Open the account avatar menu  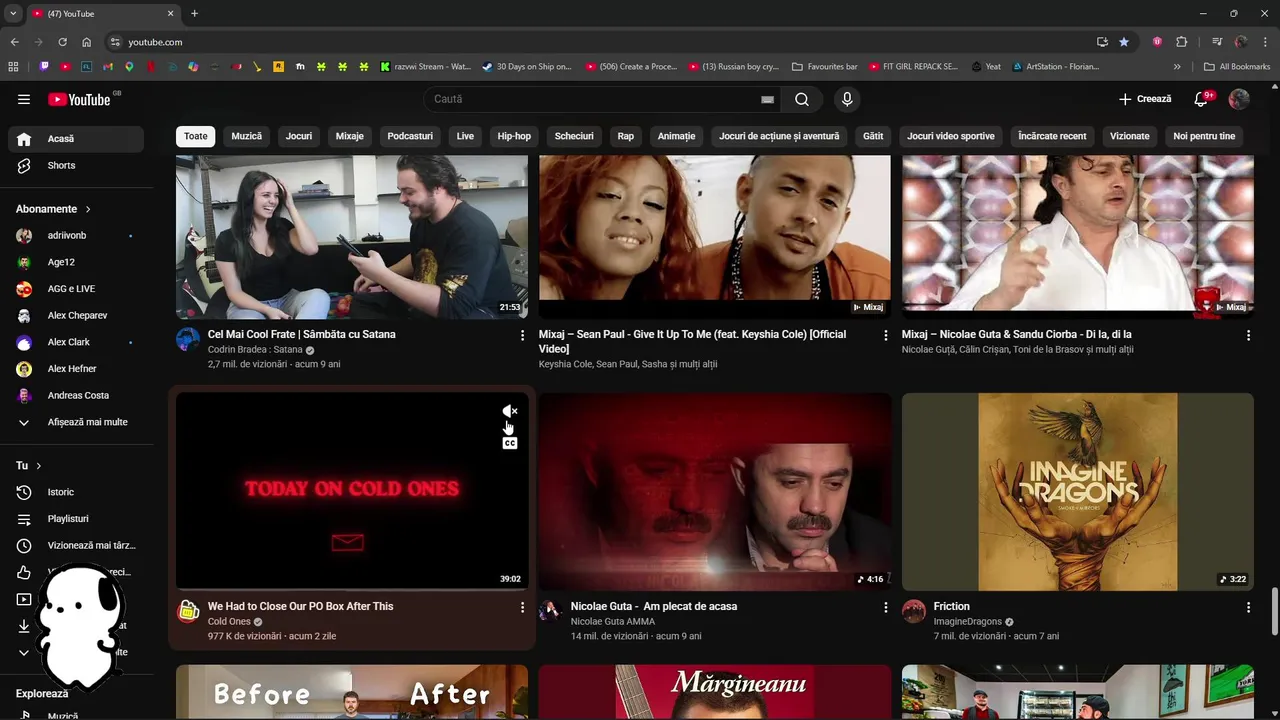click(1239, 99)
